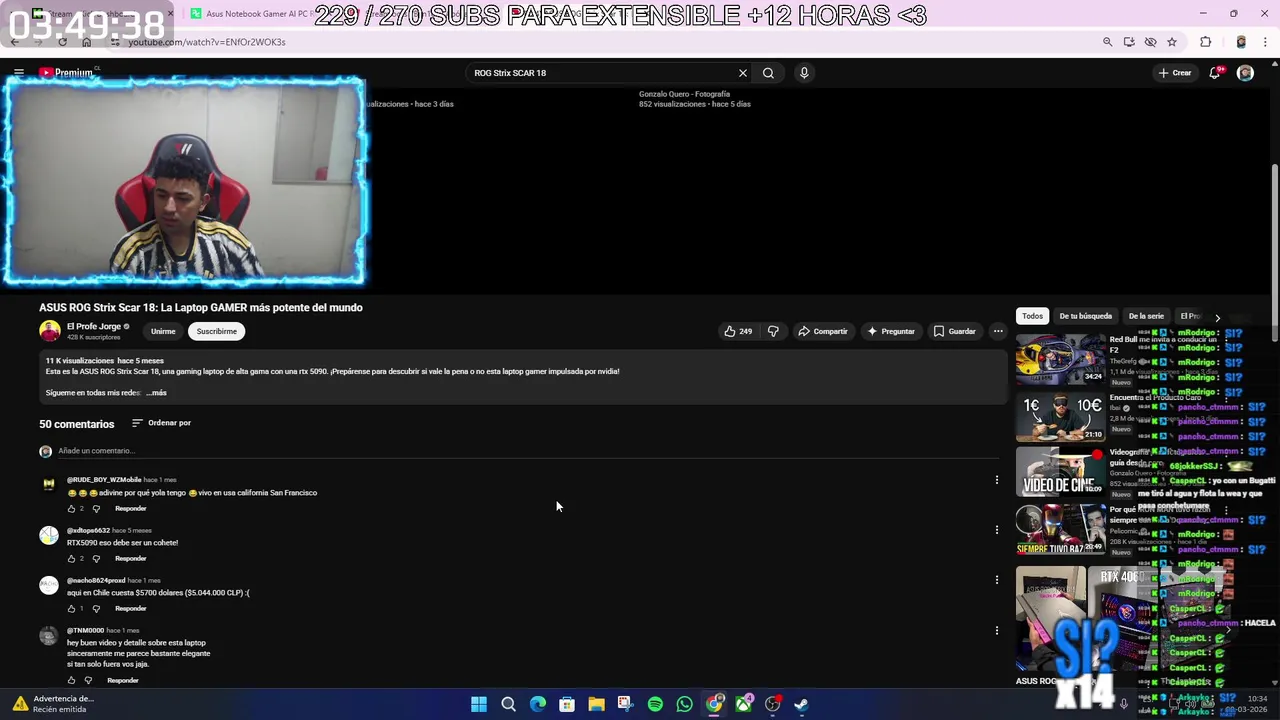Open El Profe Jorge channel name link
Image resolution: width=1280 pixels, height=720 pixels.
click(x=94, y=326)
